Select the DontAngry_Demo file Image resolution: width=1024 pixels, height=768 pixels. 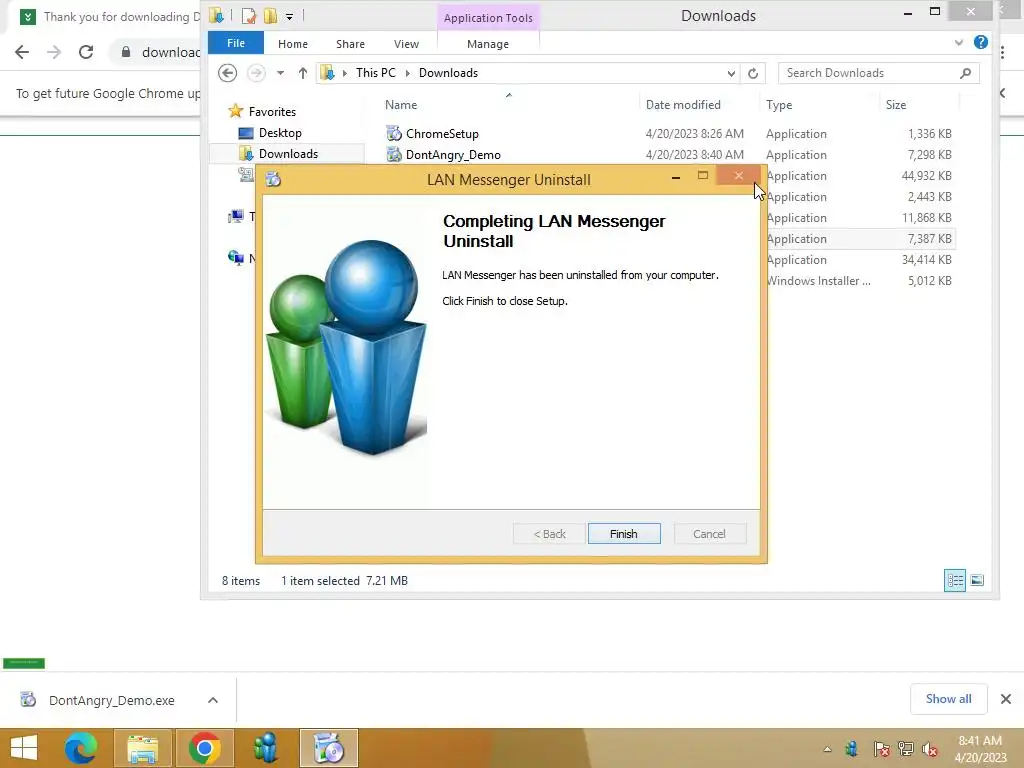pyautogui.click(x=453, y=155)
